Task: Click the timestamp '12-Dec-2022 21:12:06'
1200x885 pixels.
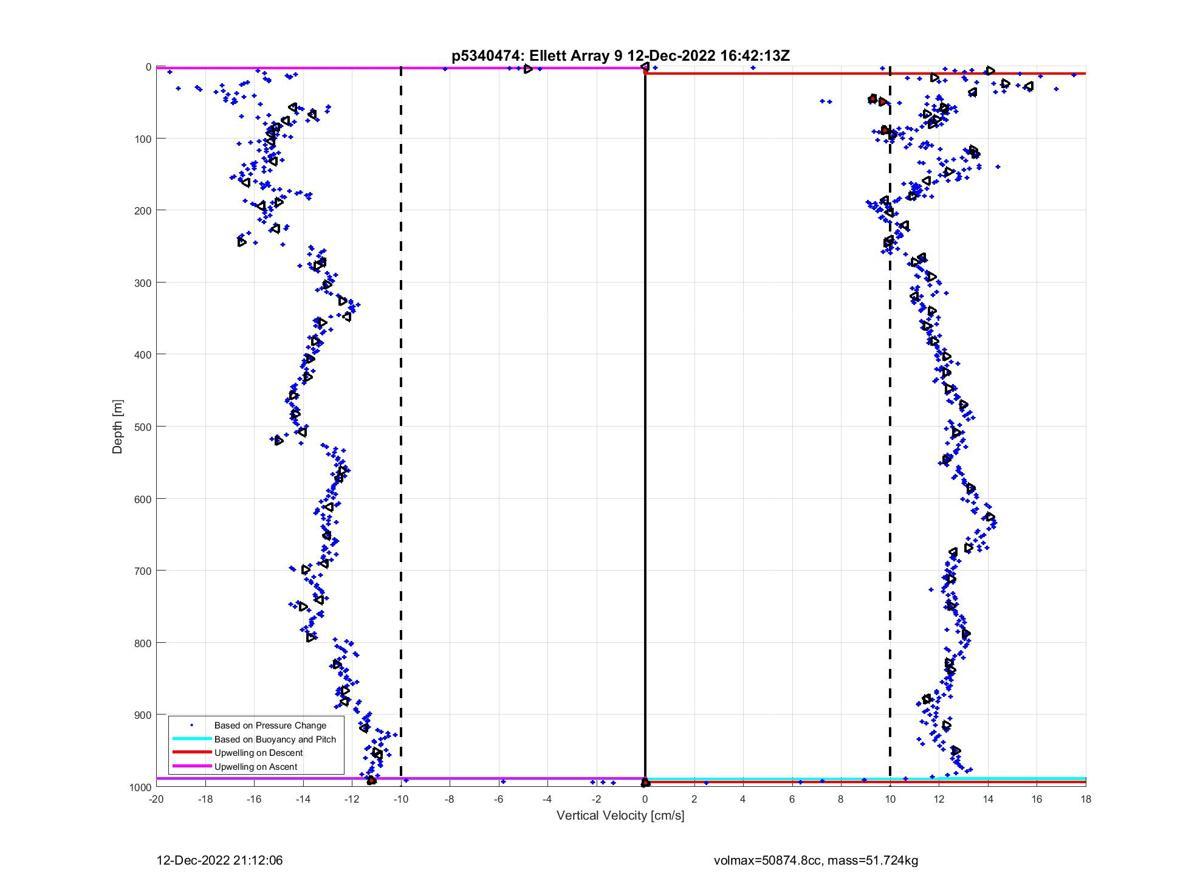Action: [x=219, y=860]
